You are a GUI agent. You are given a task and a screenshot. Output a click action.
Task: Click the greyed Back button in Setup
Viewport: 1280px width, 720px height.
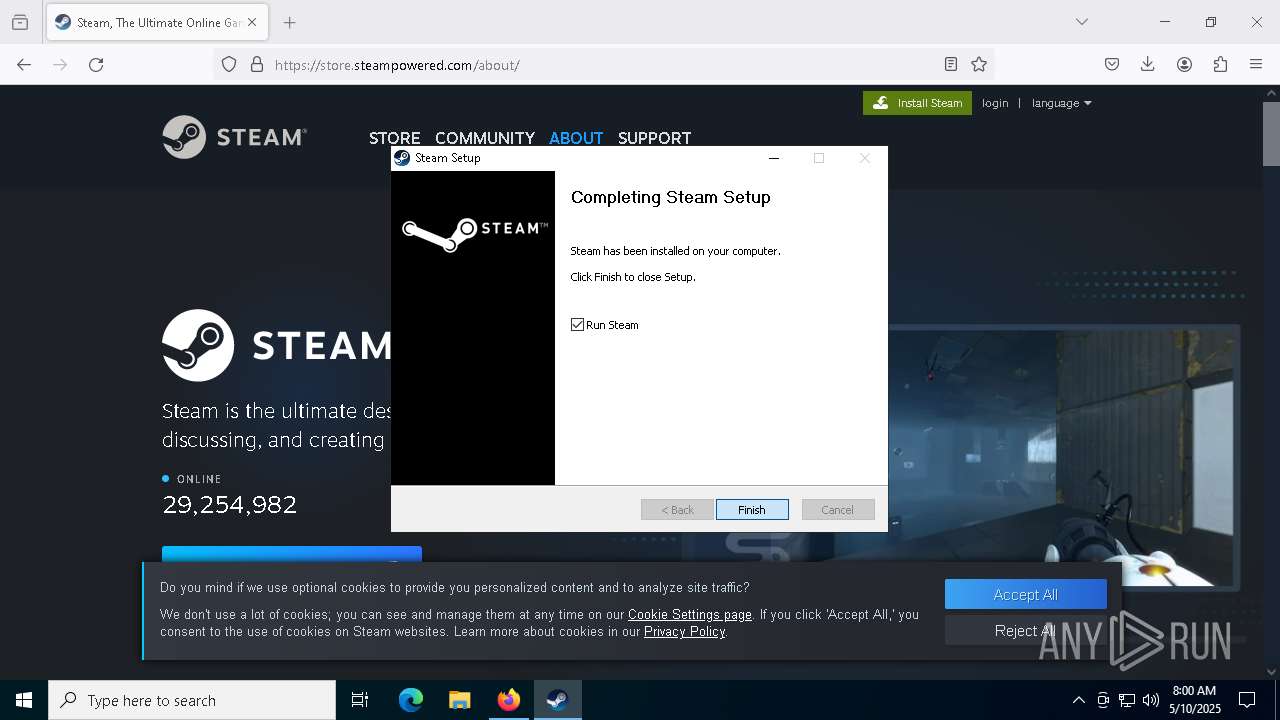pos(677,510)
